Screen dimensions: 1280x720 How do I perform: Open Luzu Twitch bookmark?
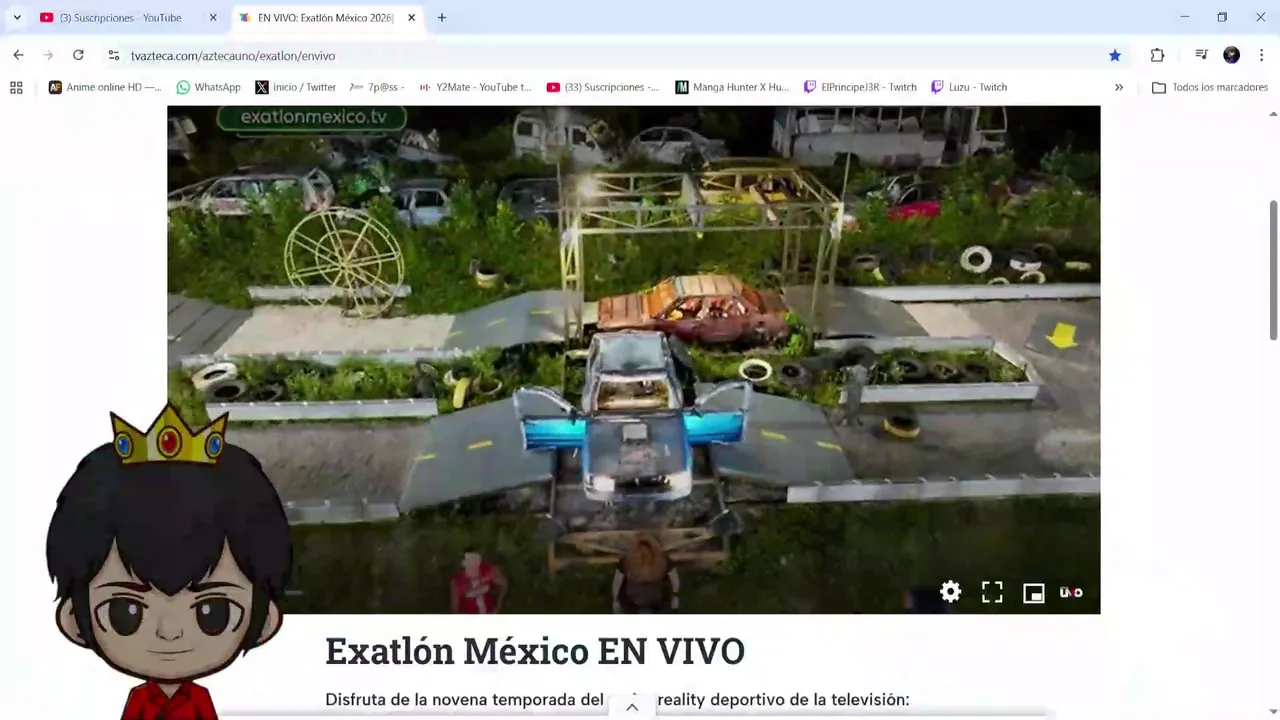coord(968,87)
